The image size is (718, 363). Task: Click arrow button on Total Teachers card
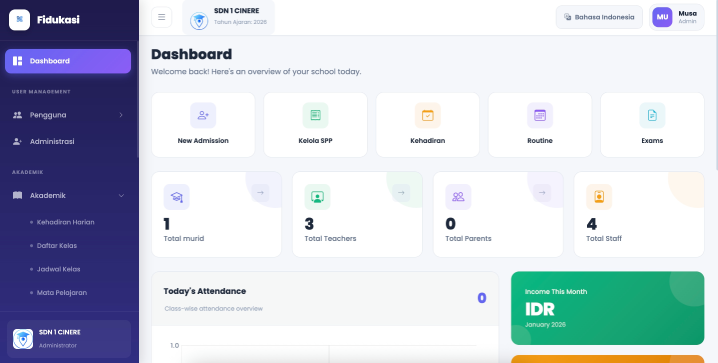pyautogui.click(x=401, y=193)
